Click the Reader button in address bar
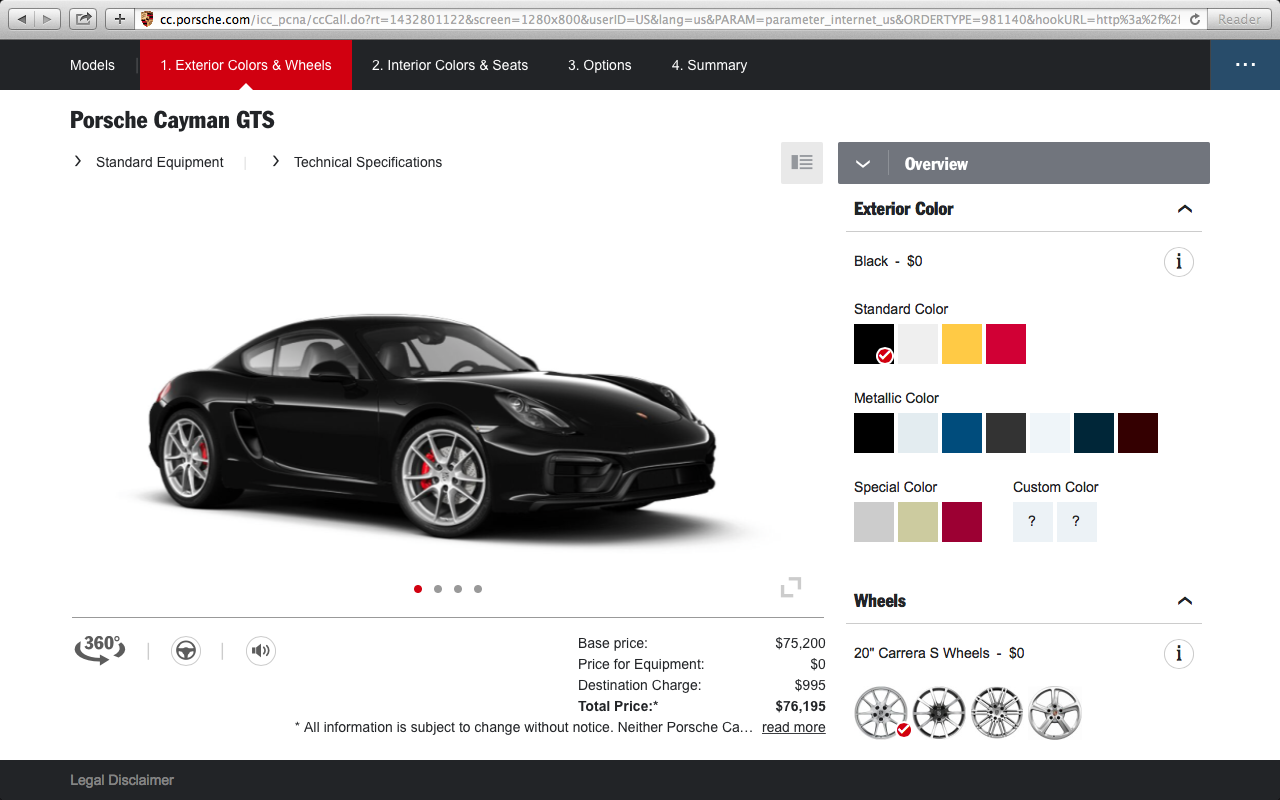1280x800 pixels. [x=1240, y=19]
